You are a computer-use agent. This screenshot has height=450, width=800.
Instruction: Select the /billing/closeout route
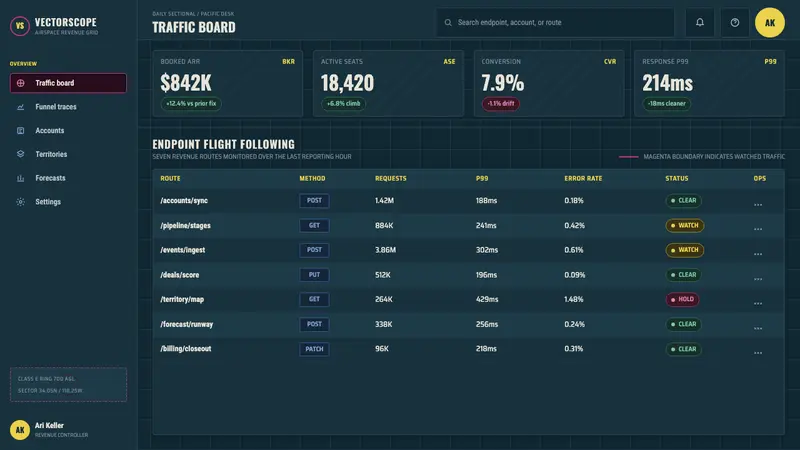(186, 349)
